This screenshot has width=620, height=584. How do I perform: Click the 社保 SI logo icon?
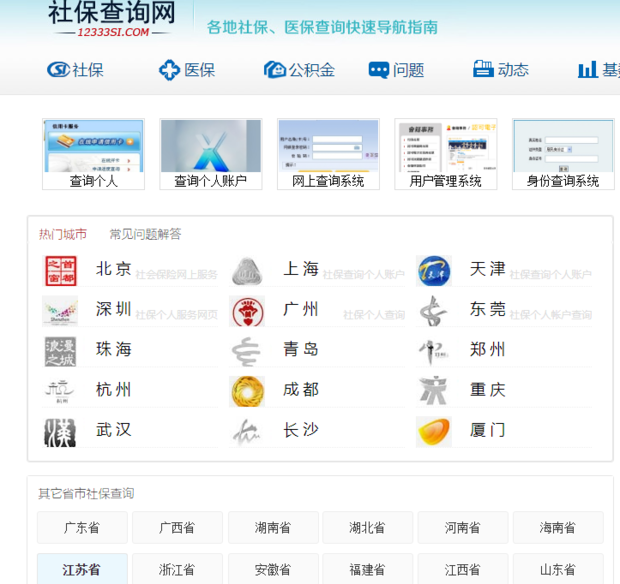[59, 70]
